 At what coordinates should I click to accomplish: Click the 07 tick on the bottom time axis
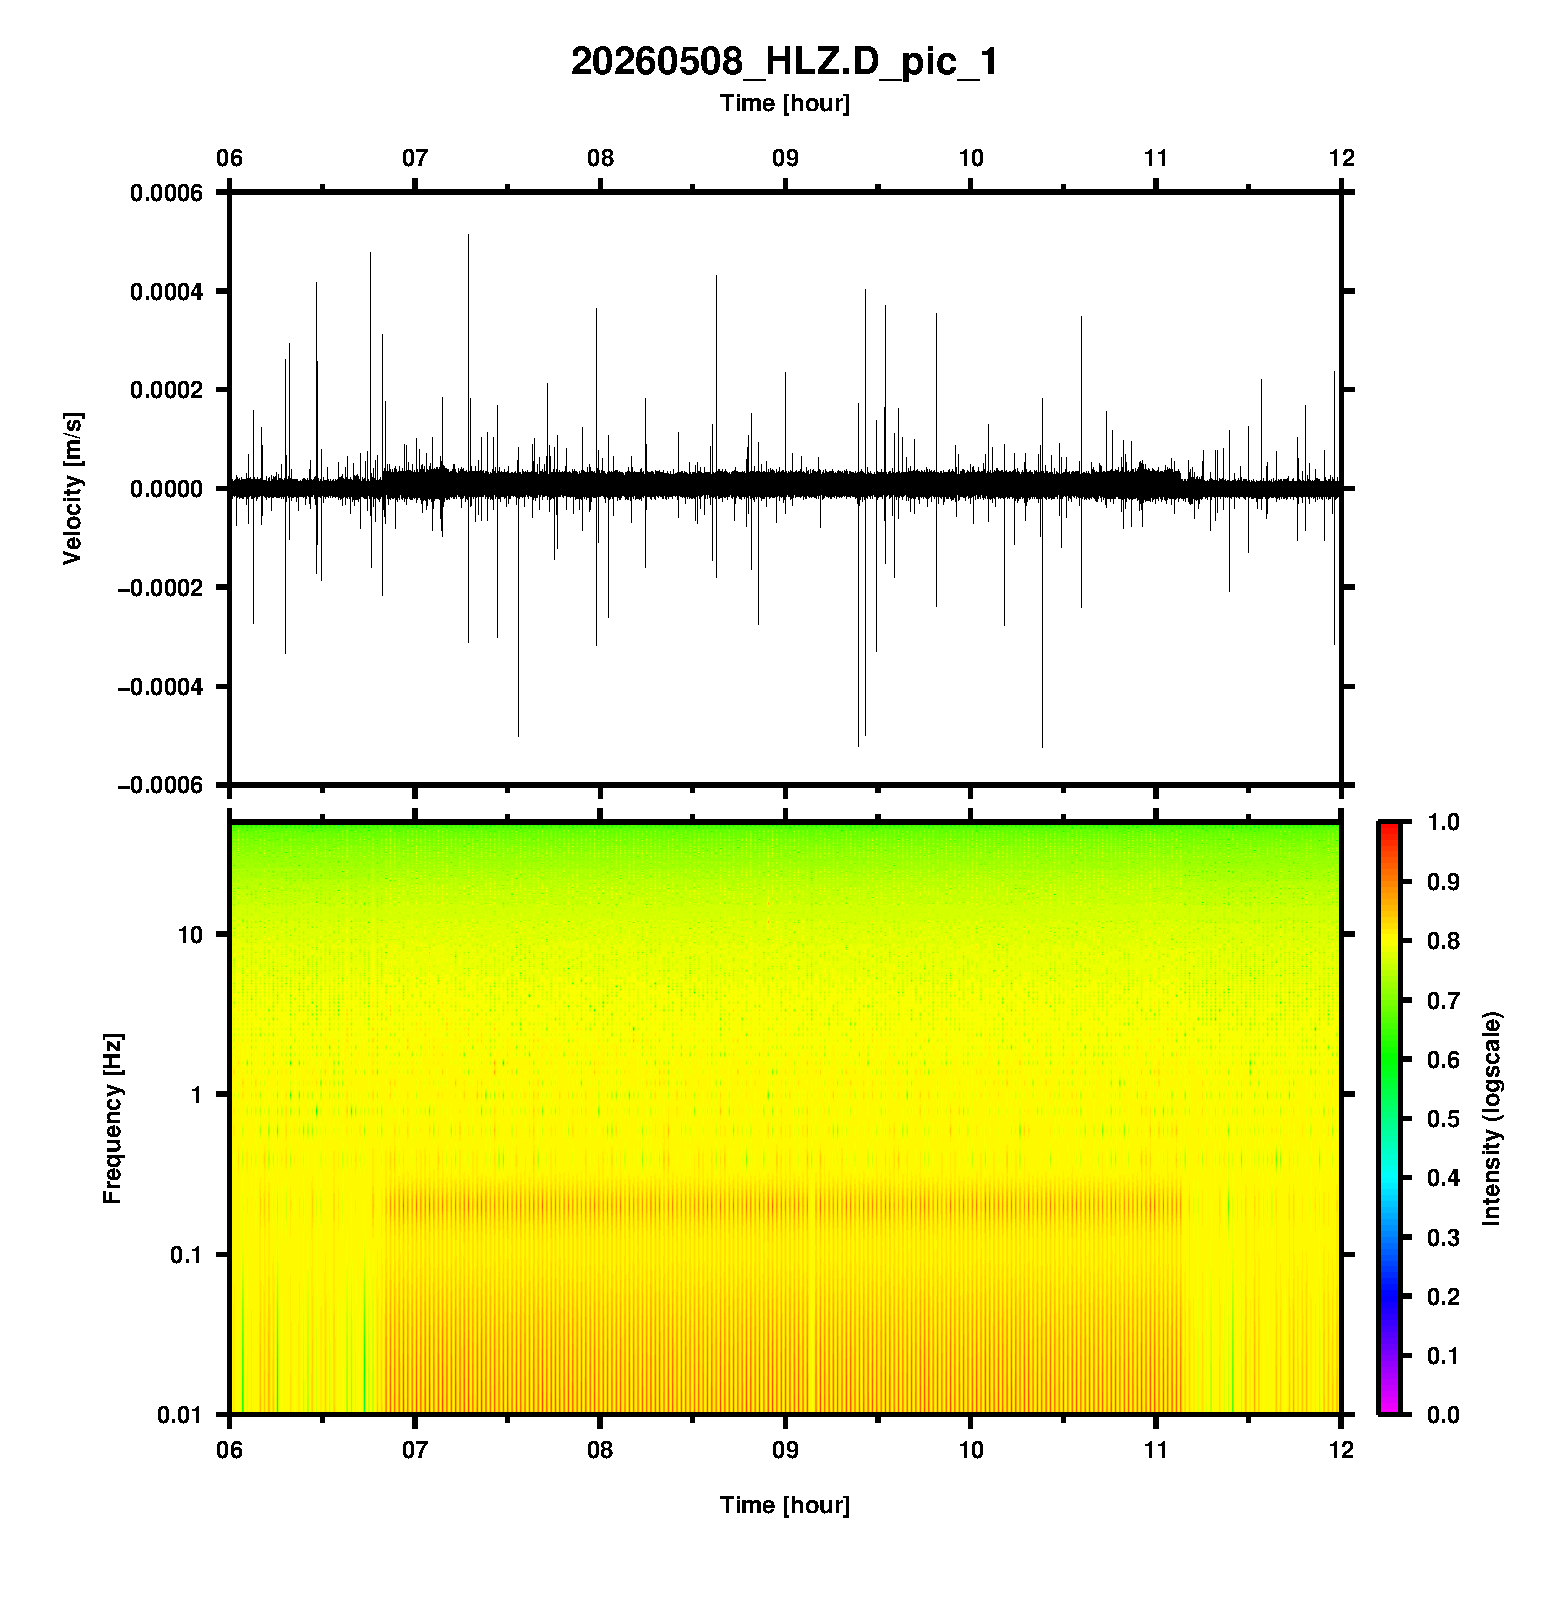coord(415,1449)
